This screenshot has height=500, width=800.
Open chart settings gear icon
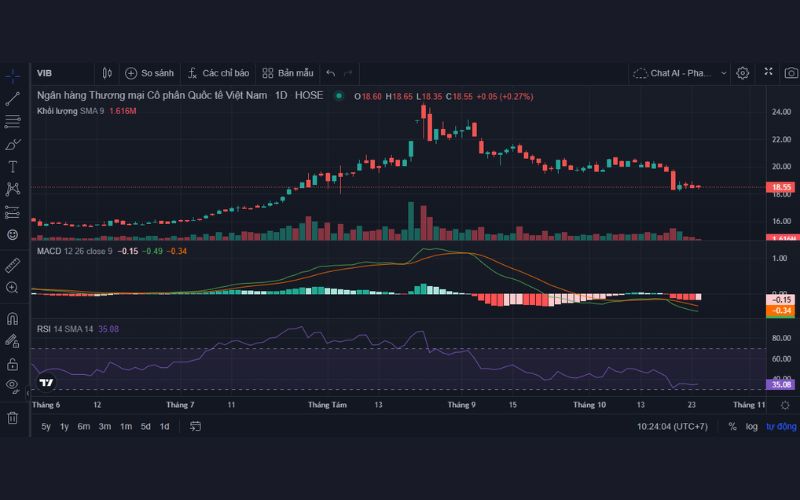(742, 73)
